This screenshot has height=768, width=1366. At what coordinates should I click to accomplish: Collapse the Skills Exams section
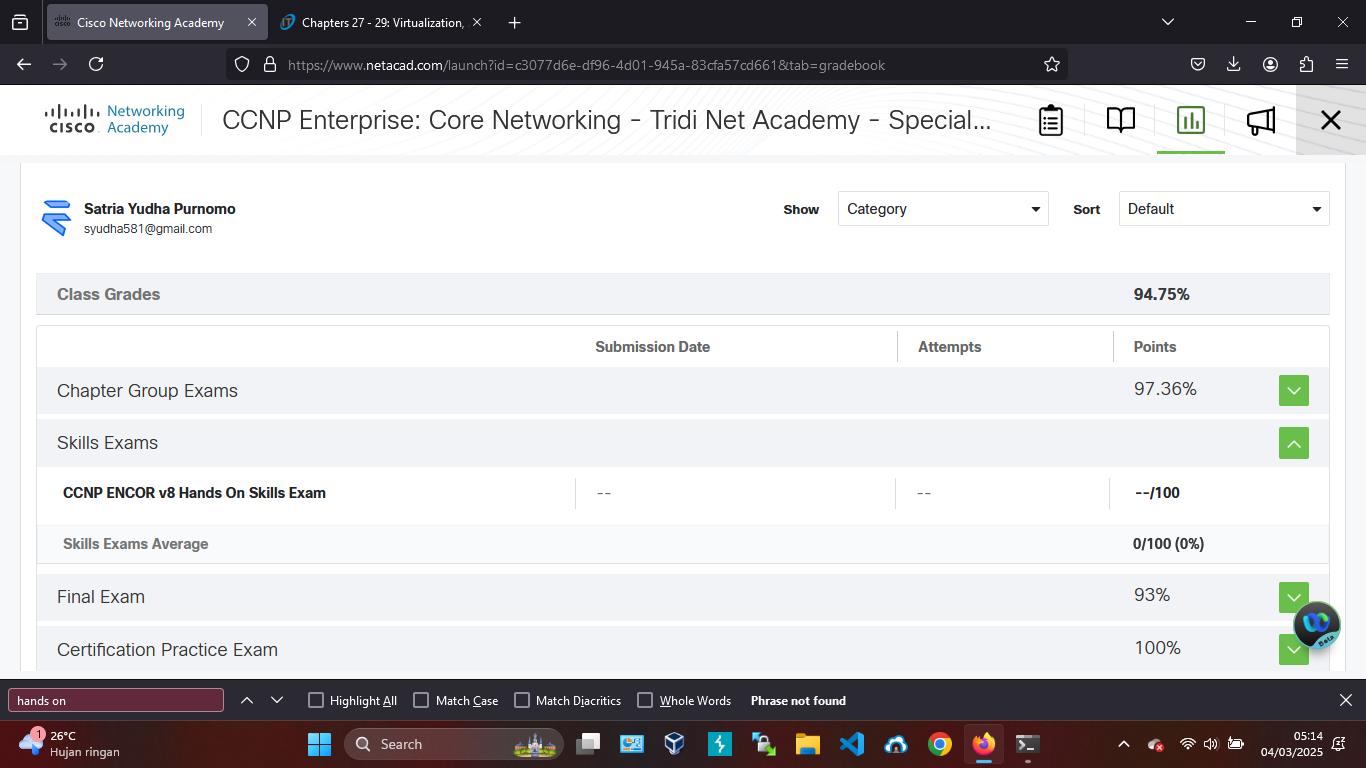point(1294,443)
